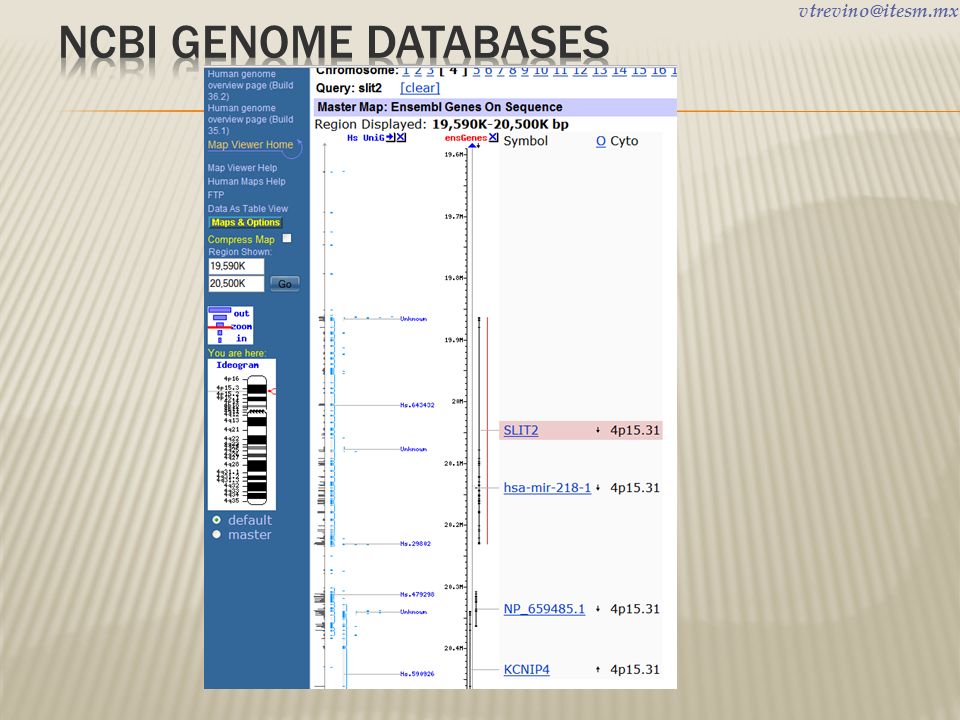The width and height of the screenshot is (960, 720).
Task: Click the 4p15.31 value in the SLIT2 row
Action: 635,430
